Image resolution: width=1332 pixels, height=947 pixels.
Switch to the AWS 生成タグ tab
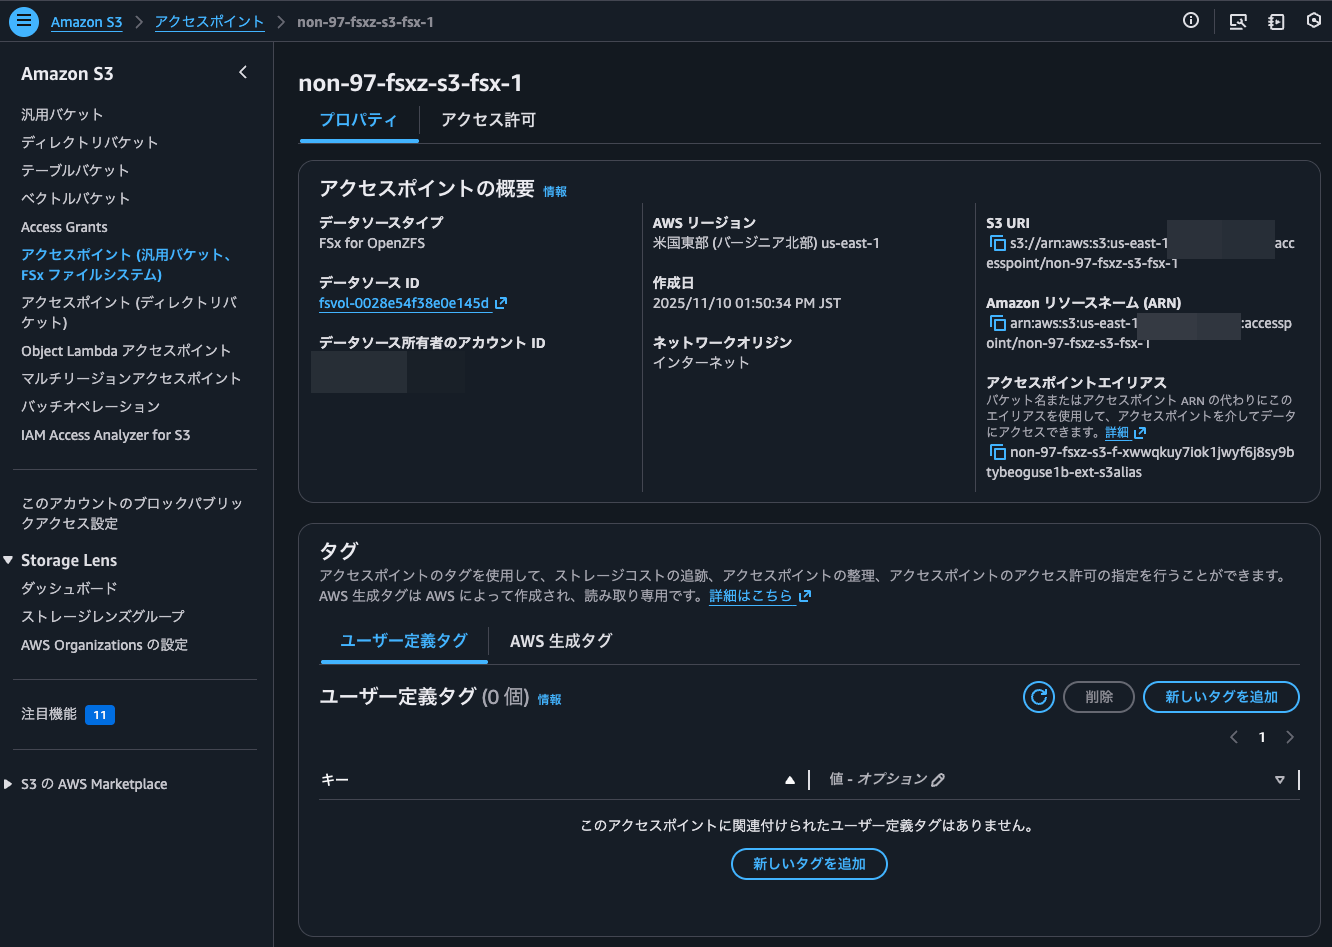pyautogui.click(x=561, y=641)
